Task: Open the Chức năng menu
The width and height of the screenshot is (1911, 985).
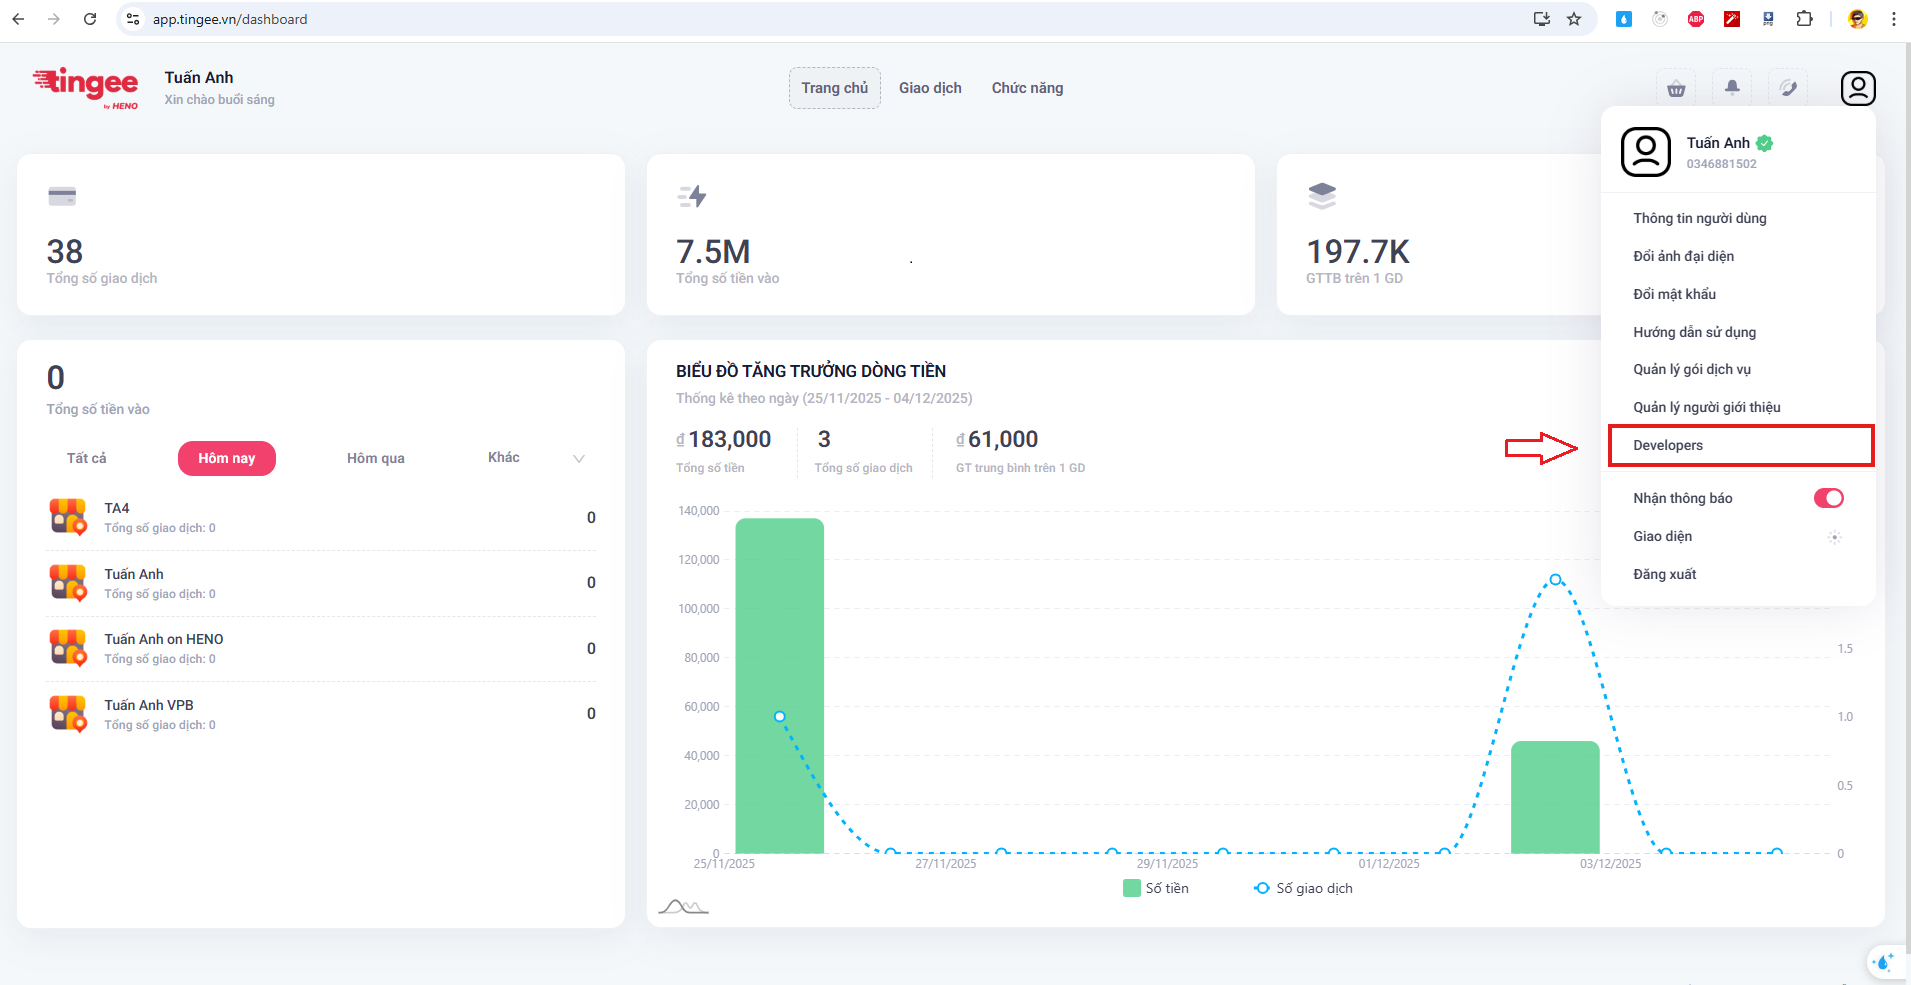Action: [1027, 88]
